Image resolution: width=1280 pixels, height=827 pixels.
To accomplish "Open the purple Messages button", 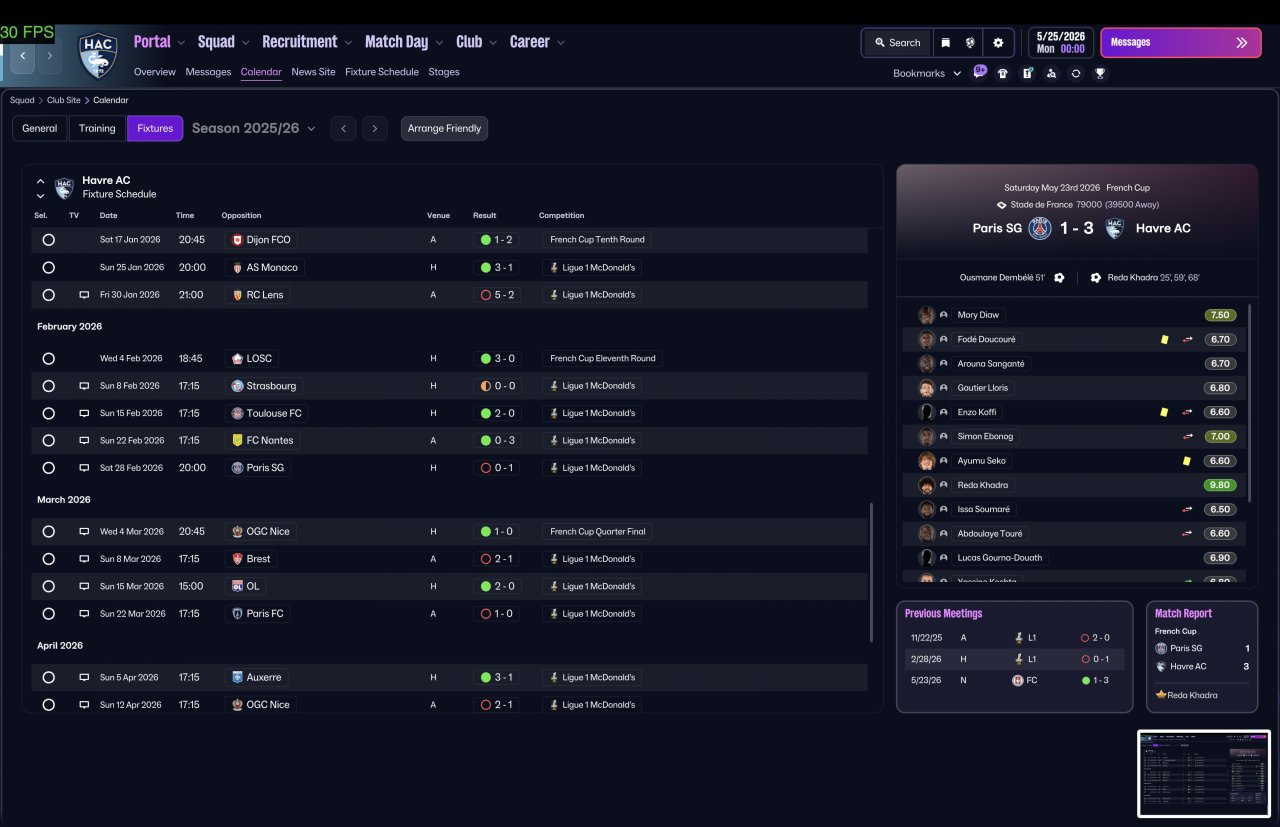I will (x=1180, y=43).
